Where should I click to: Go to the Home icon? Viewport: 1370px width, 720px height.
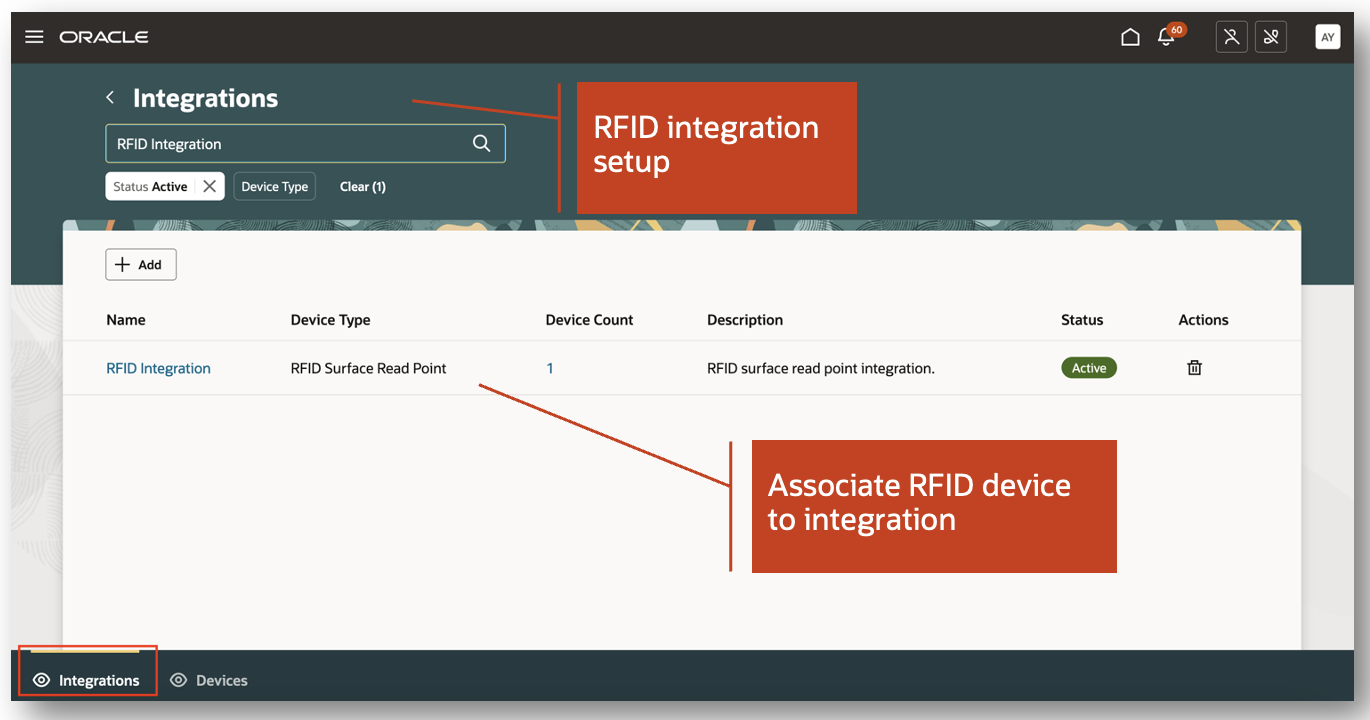coord(1130,37)
